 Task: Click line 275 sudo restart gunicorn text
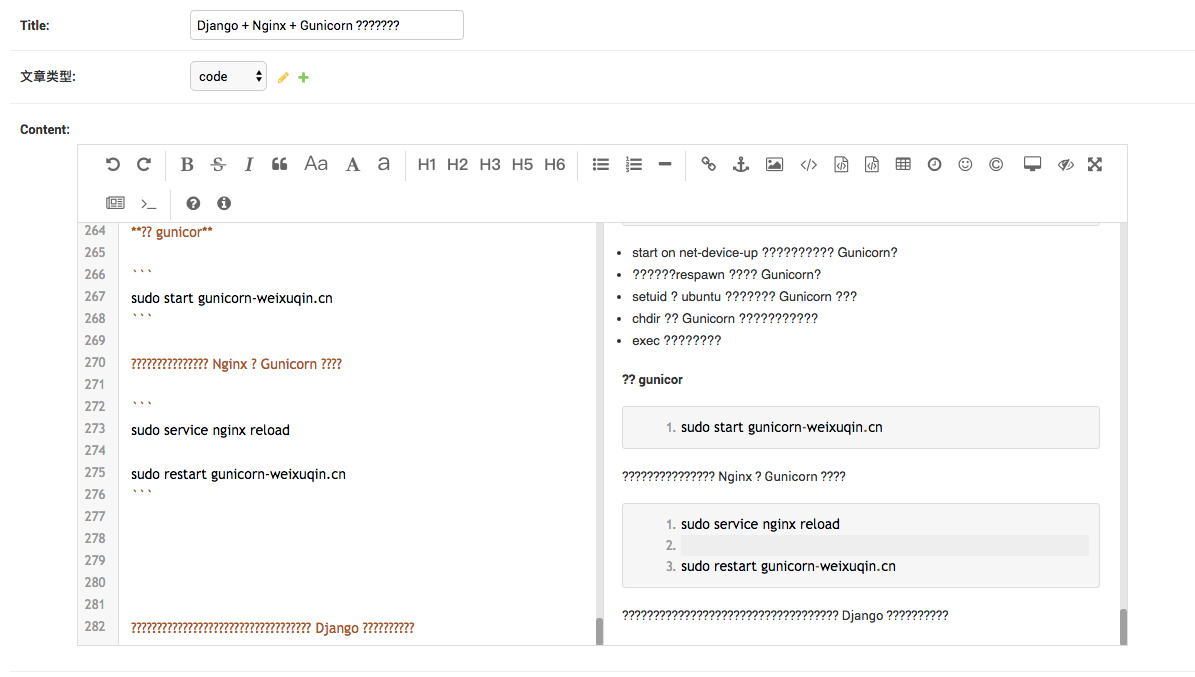[239, 474]
